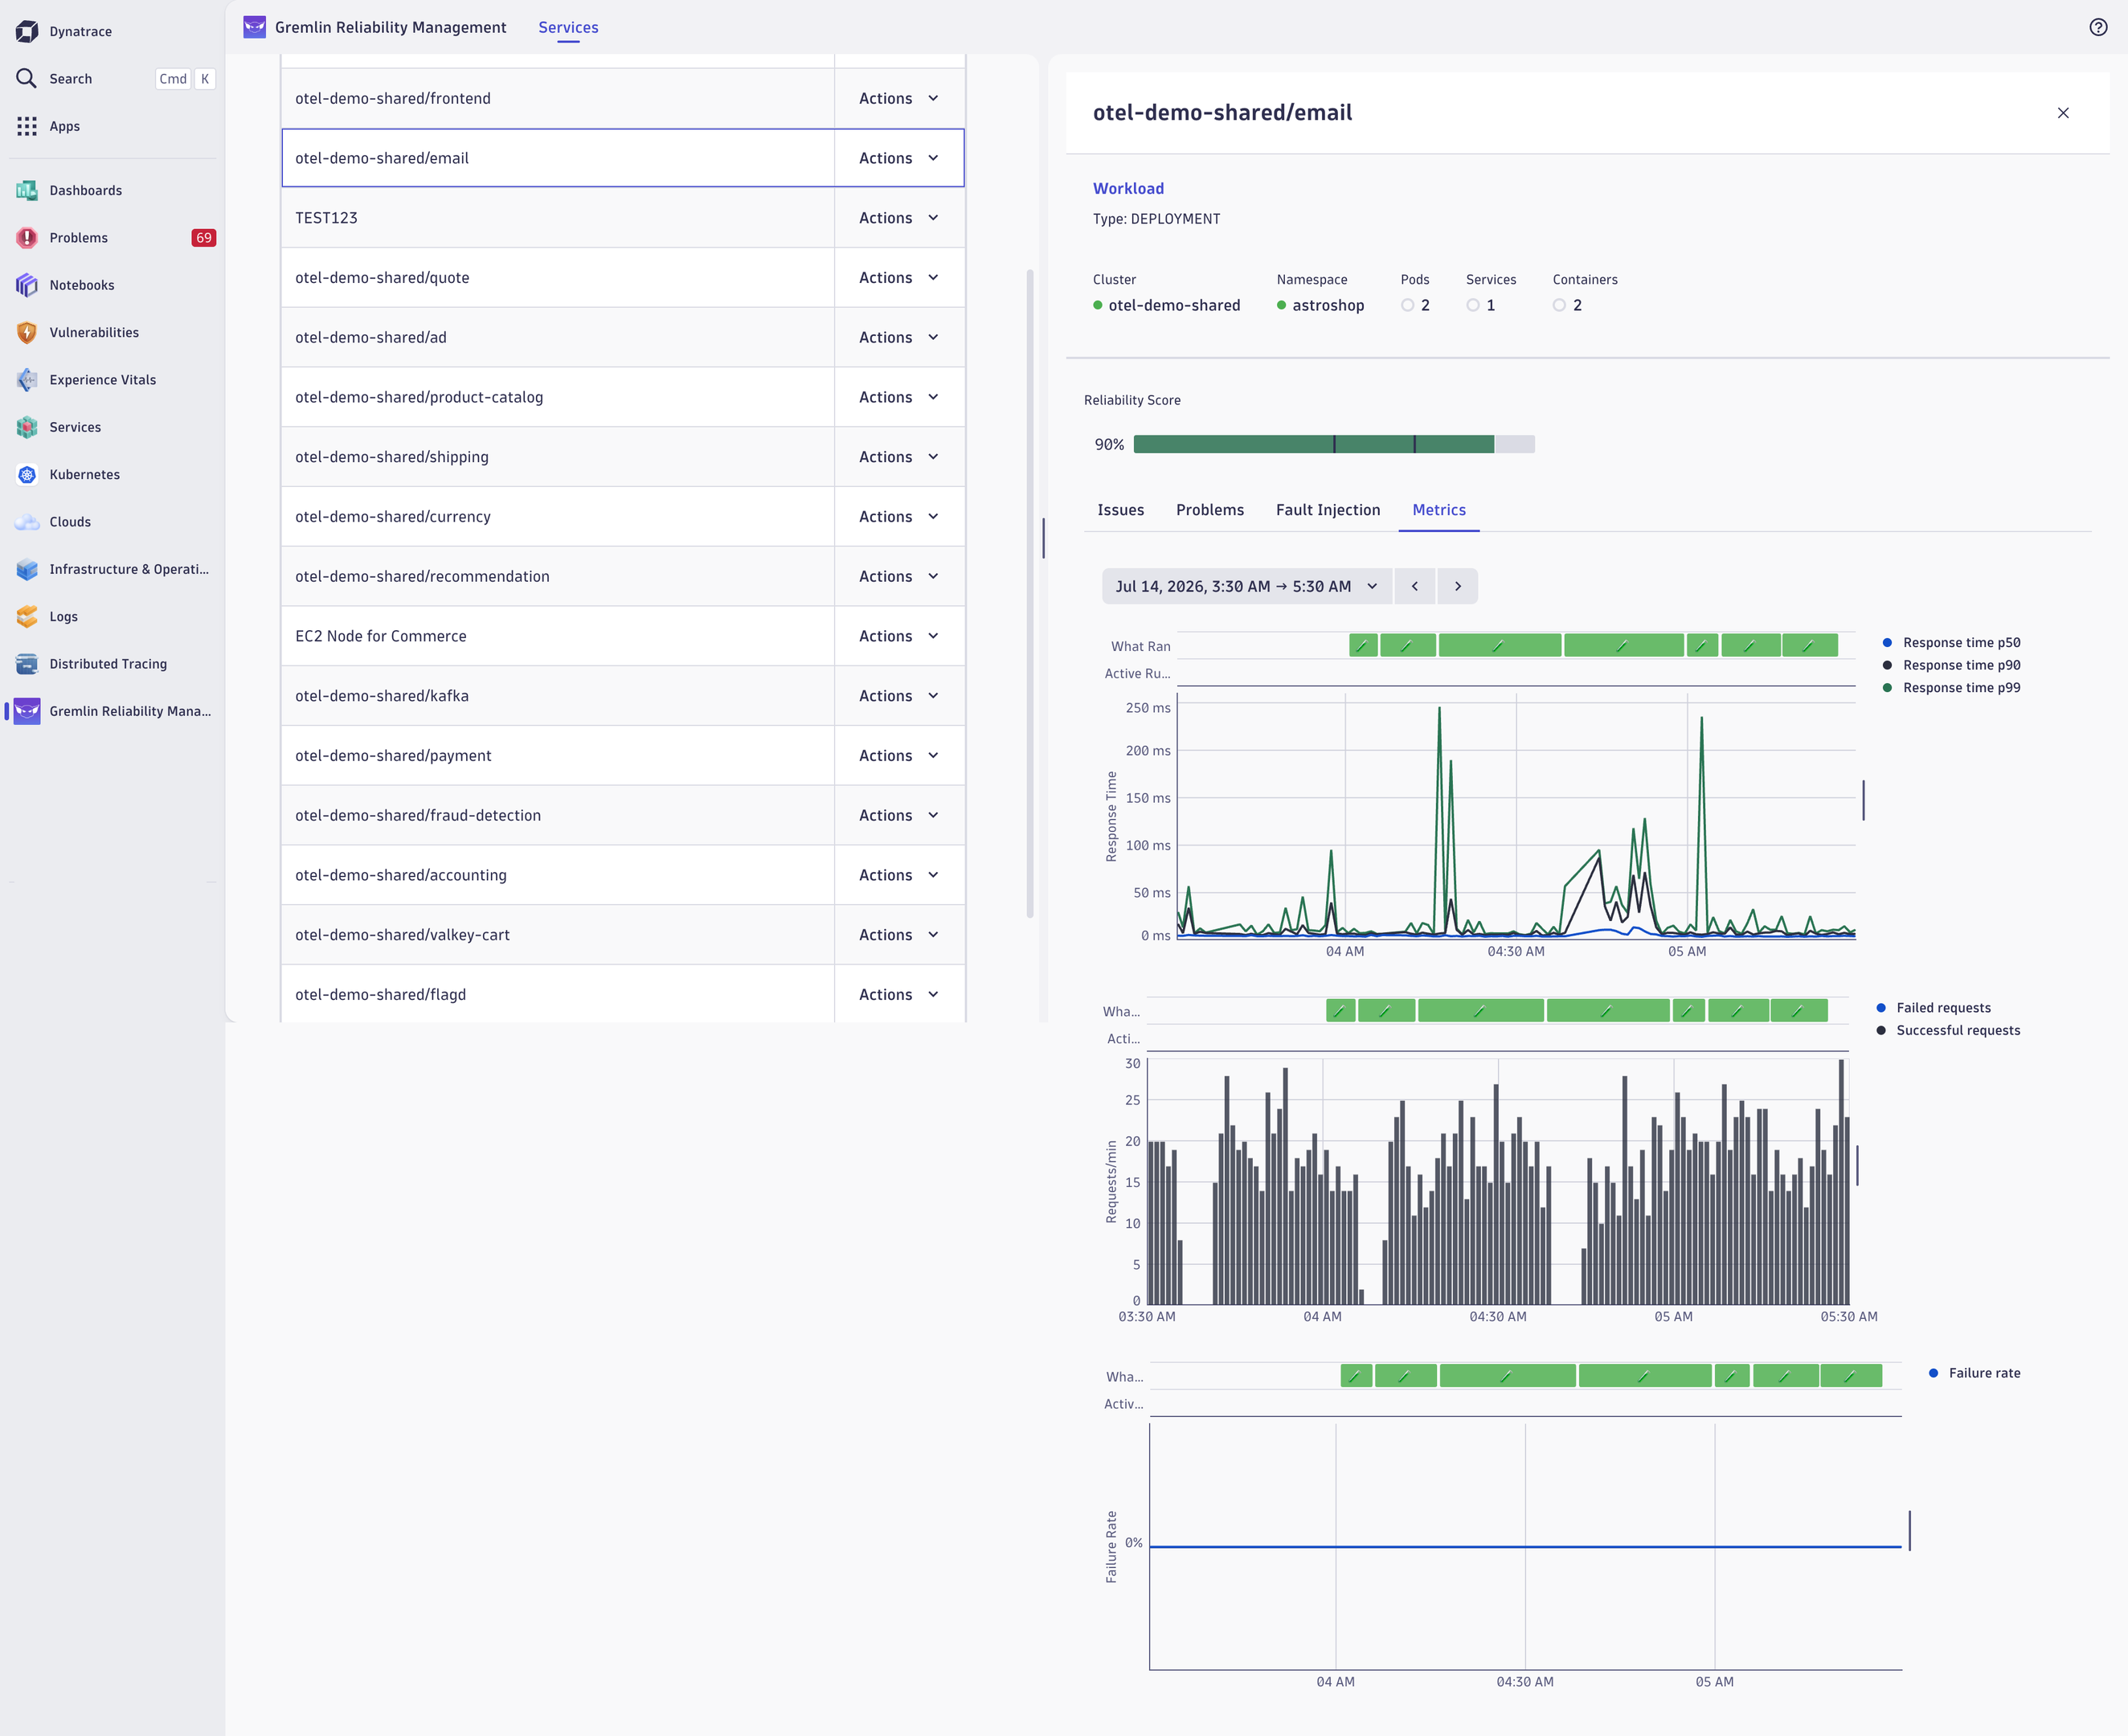Toggle Successful requests legend series
Image resolution: width=2128 pixels, height=1736 pixels.
click(x=1948, y=1030)
